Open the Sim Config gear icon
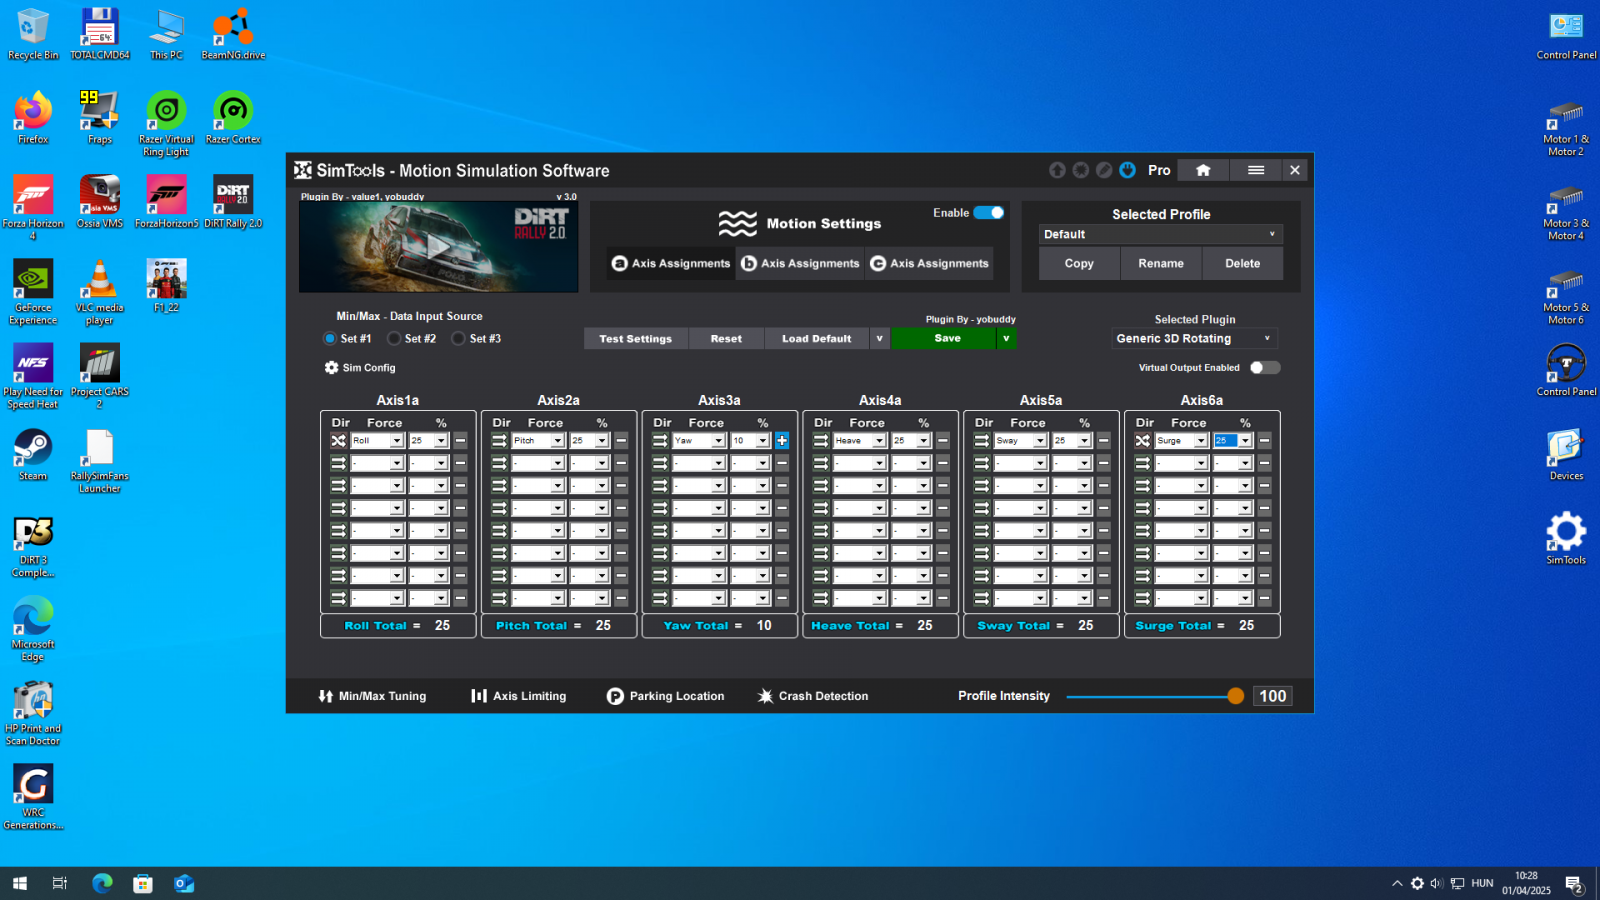This screenshot has height=900, width=1600. pyautogui.click(x=331, y=368)
